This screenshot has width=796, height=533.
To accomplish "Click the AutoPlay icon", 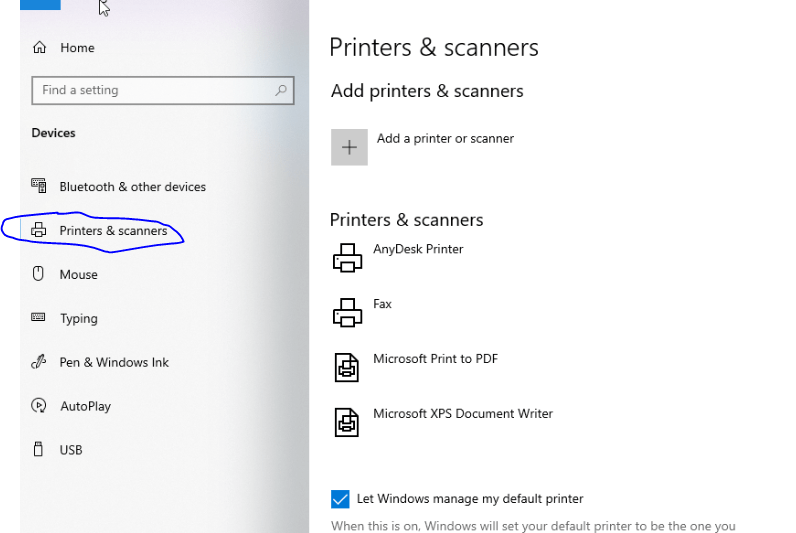I will click(40, 406).
